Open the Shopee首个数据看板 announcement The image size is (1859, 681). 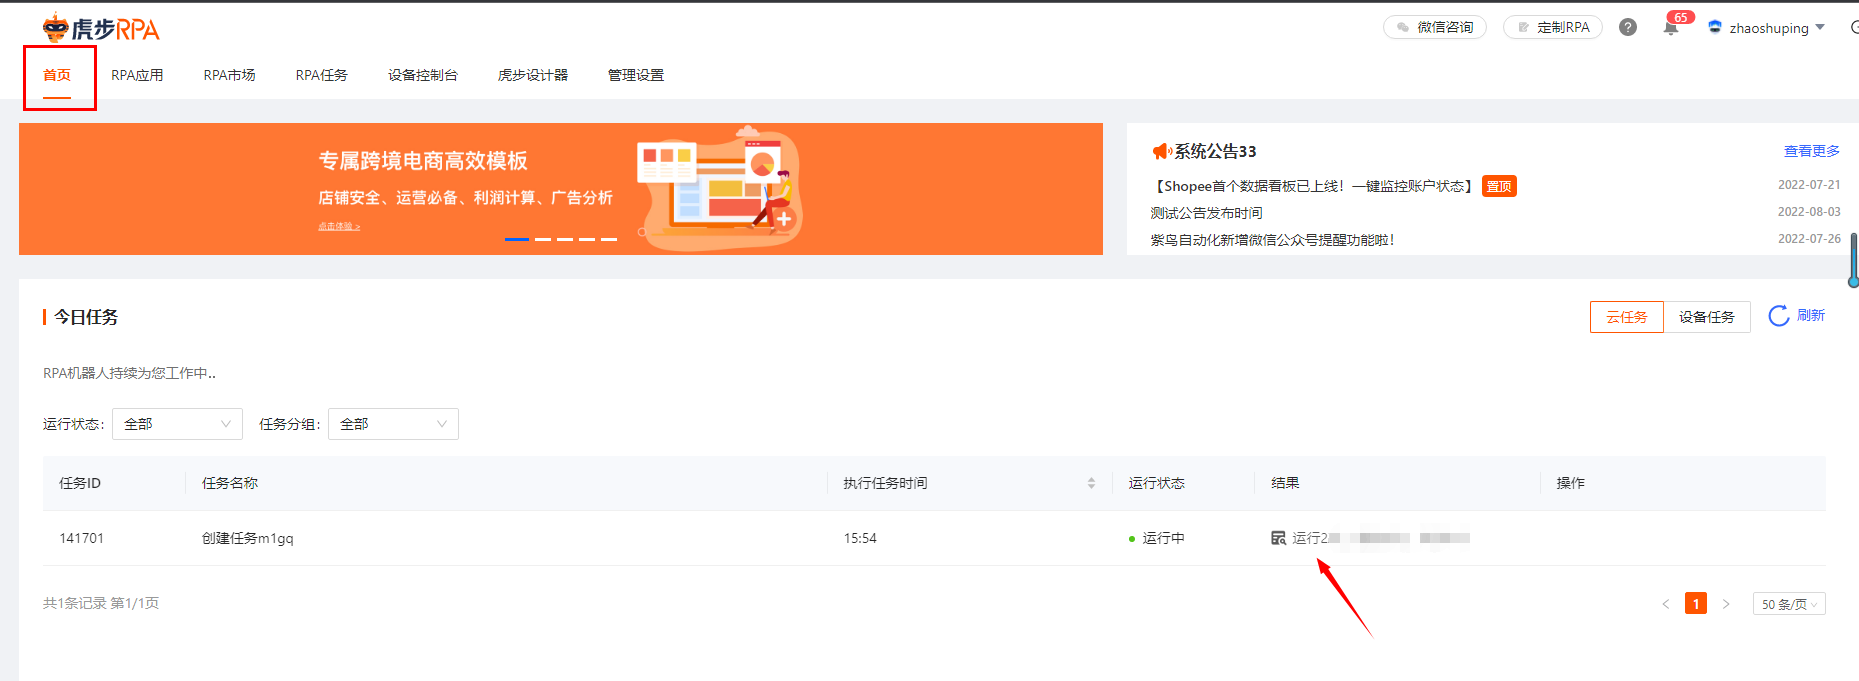(x=1313, y=186)
